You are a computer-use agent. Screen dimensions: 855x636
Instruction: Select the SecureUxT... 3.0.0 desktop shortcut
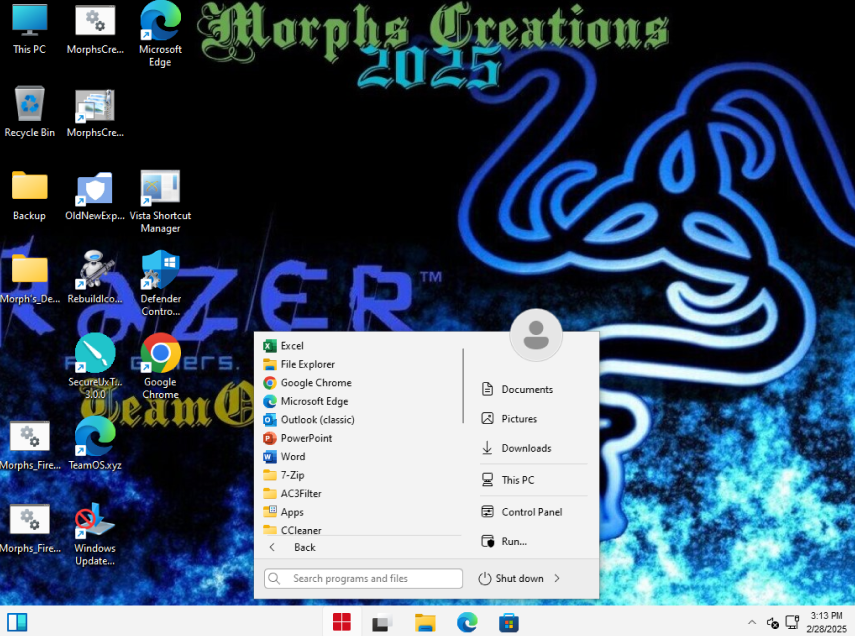[95, 367]
